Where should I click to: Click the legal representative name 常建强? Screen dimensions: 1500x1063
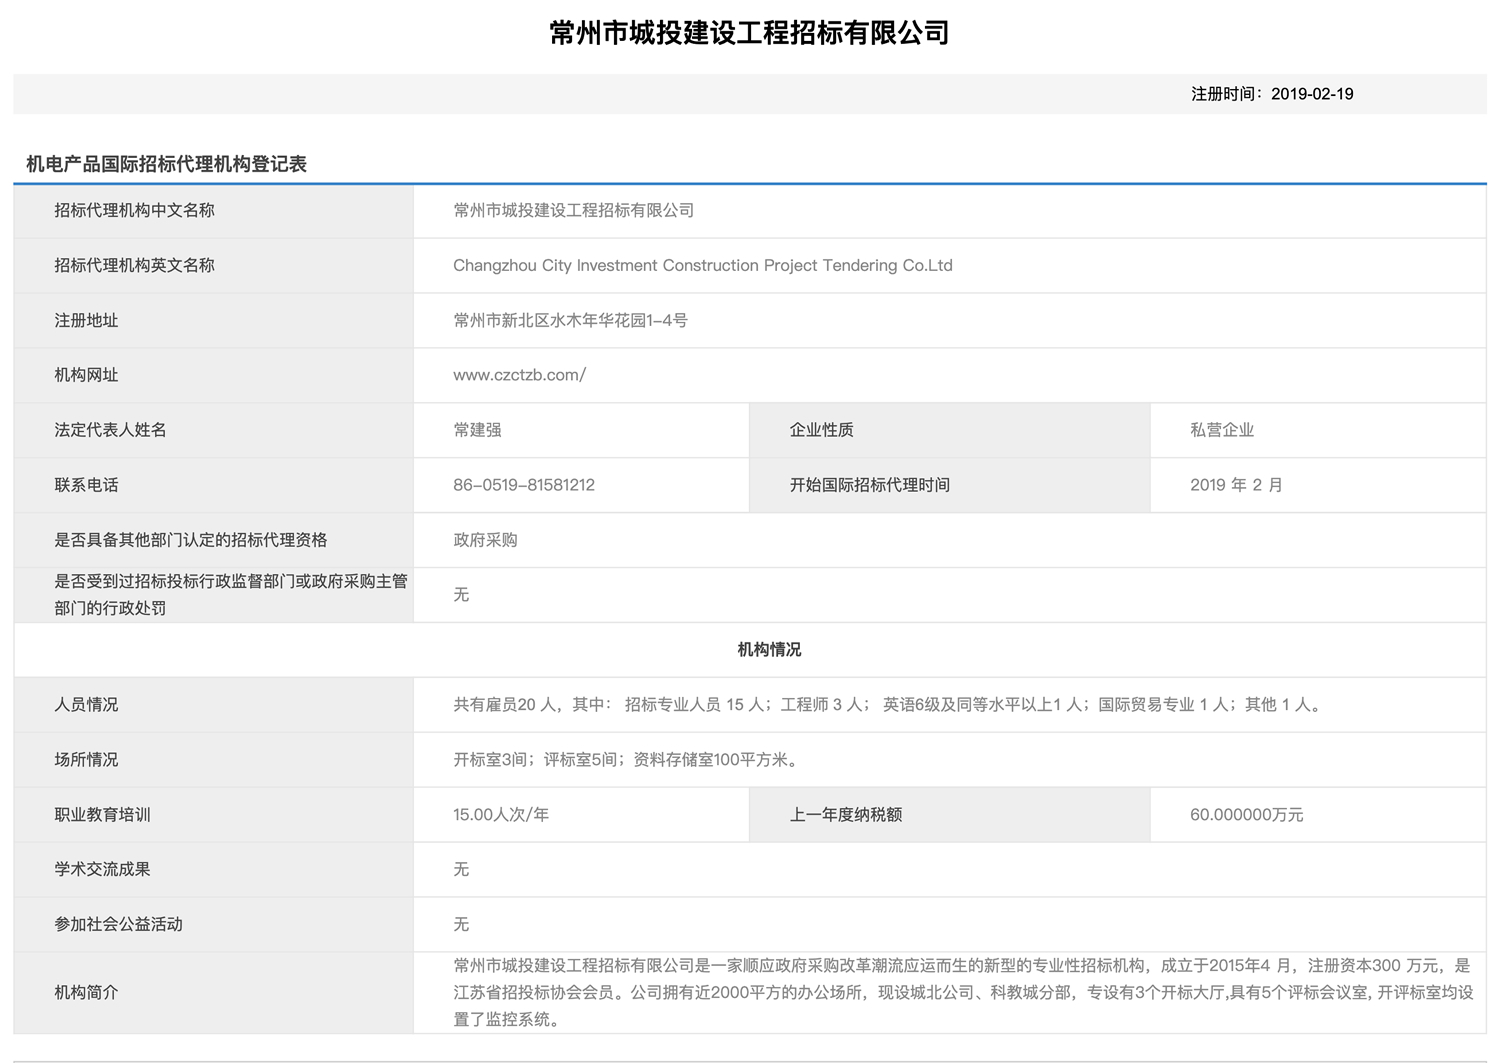[477, 430]
